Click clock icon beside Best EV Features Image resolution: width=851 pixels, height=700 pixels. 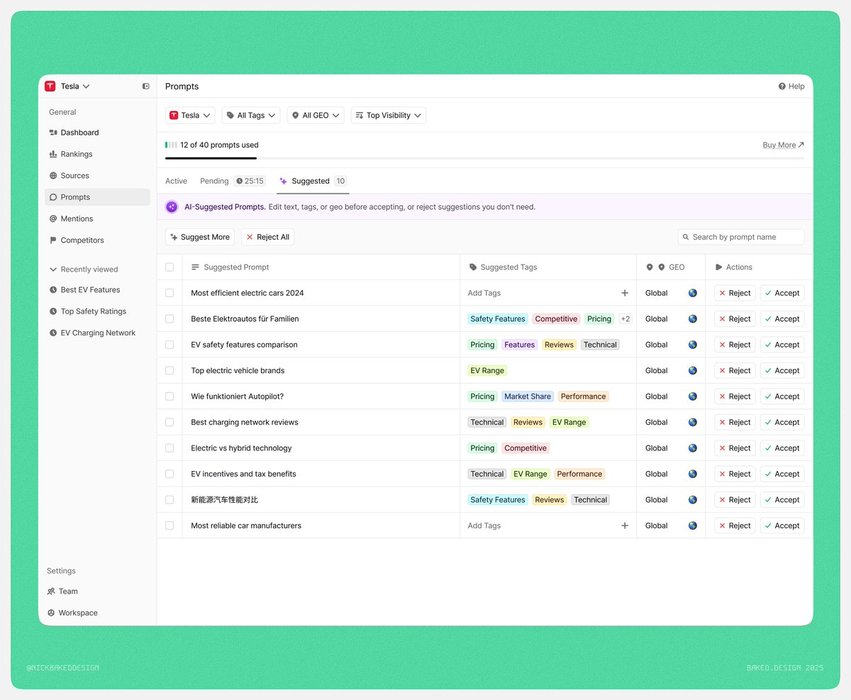(53, 290)
